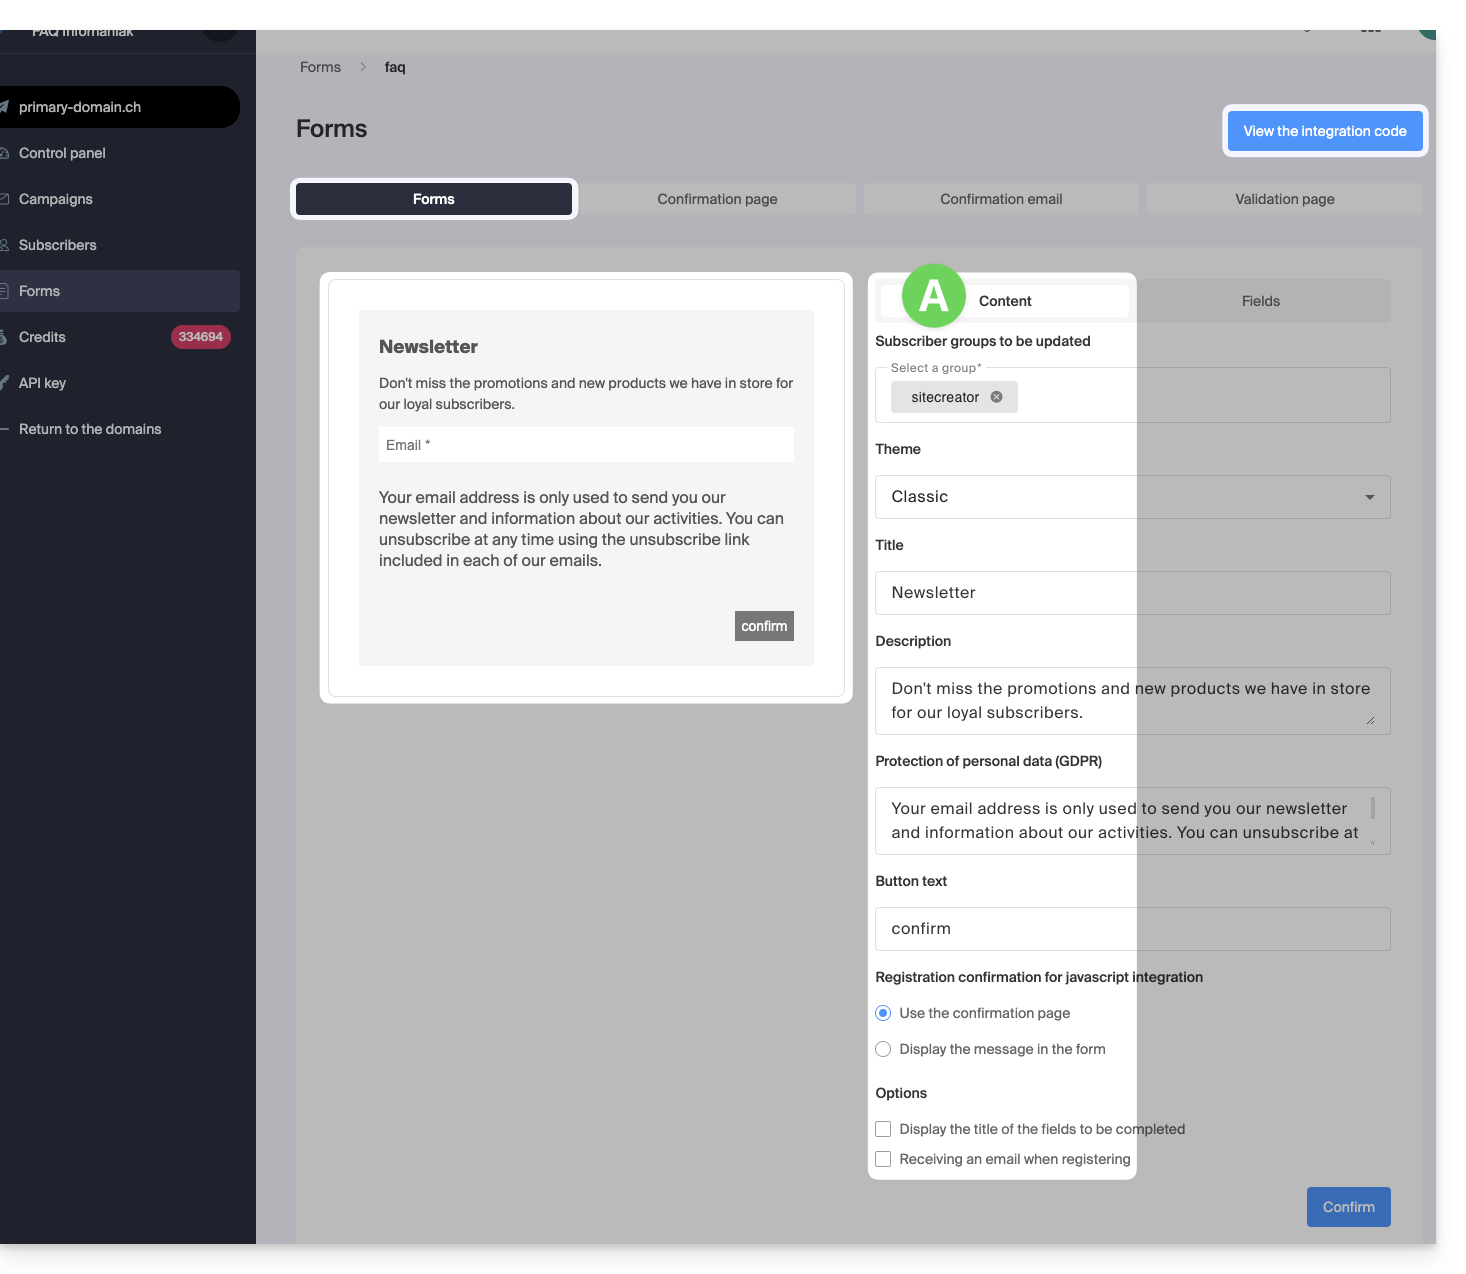Click the Forms breadcrumb link
Screen dimensions: 1466x1274
point(320,67)
